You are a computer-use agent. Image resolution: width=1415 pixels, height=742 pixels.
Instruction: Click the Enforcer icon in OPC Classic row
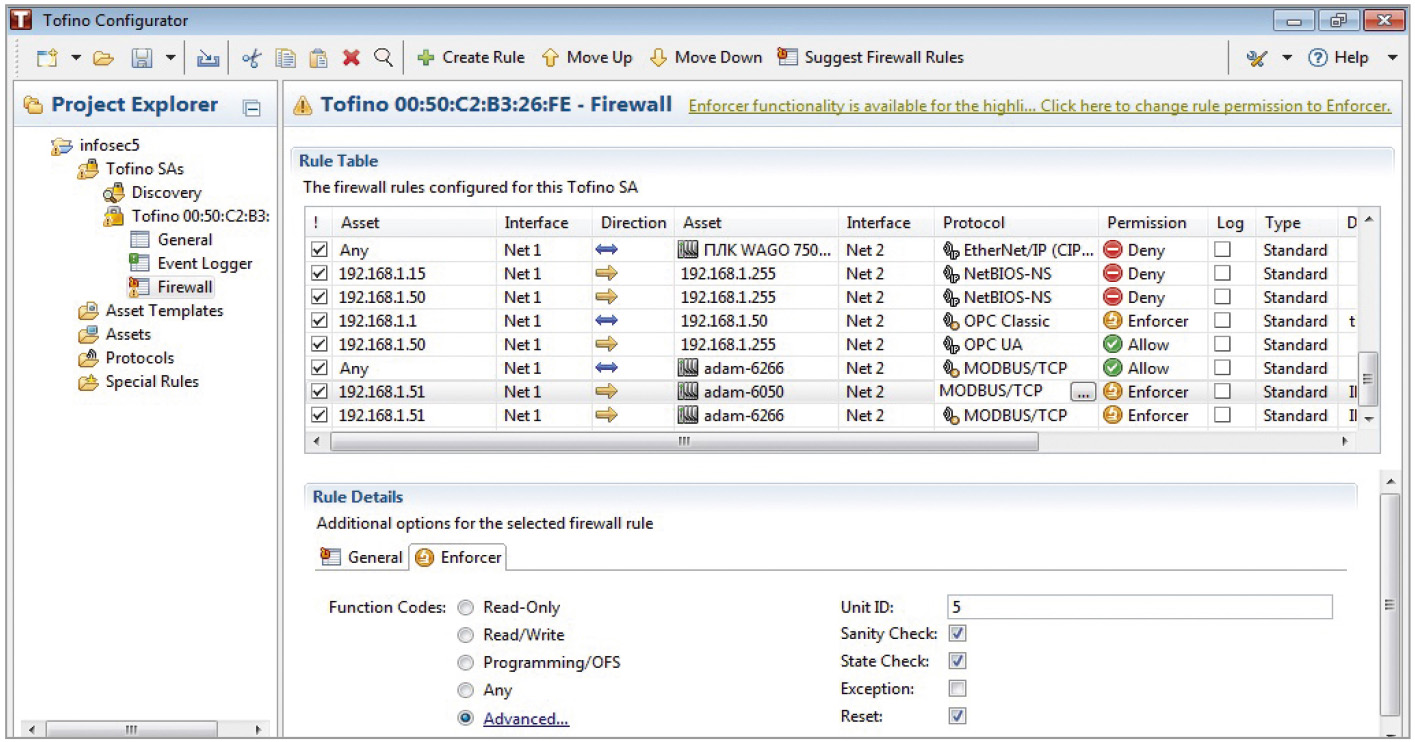point(1113,321)
